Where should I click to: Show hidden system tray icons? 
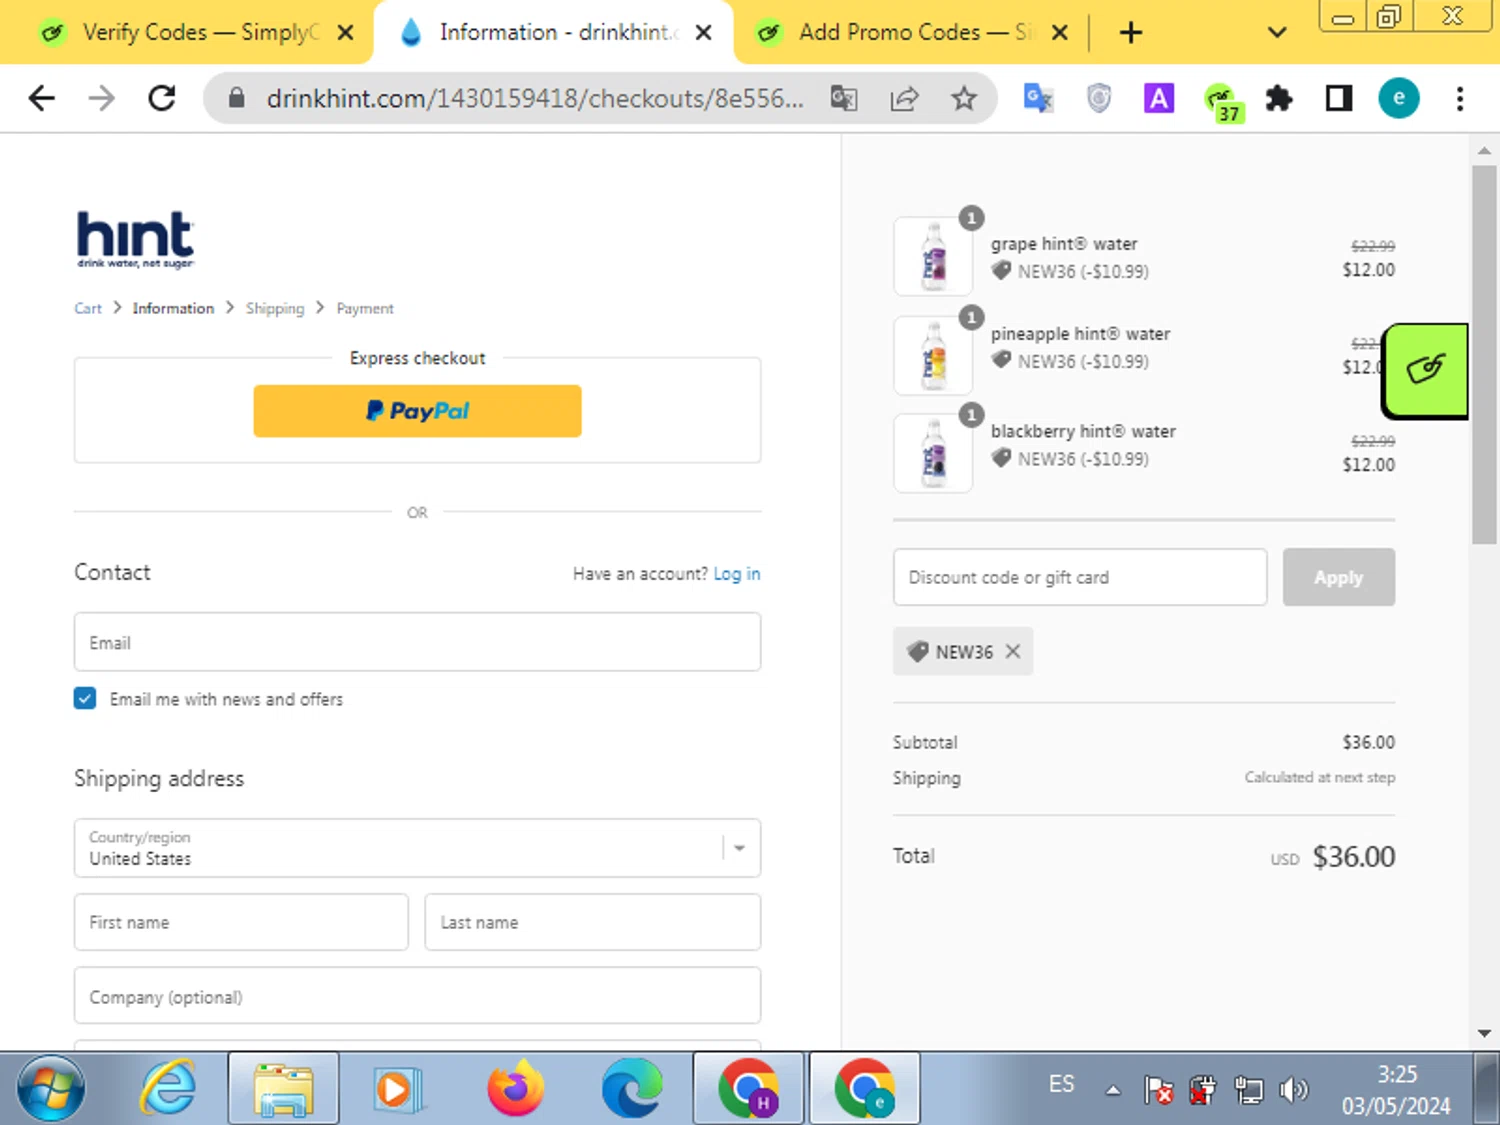(1112, 1090)
